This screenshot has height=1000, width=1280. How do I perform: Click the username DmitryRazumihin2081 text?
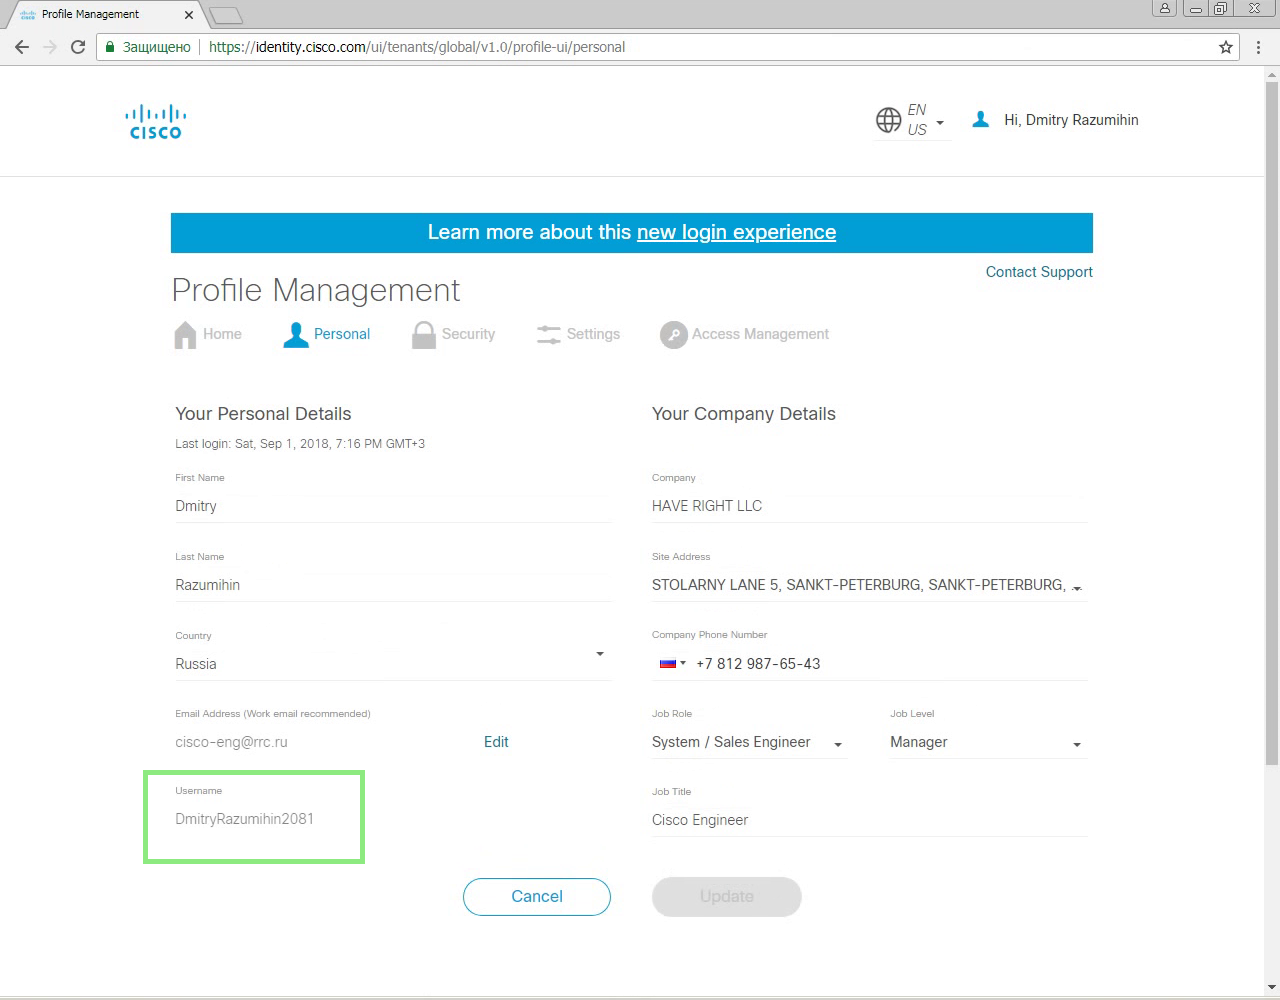point(244,819)
